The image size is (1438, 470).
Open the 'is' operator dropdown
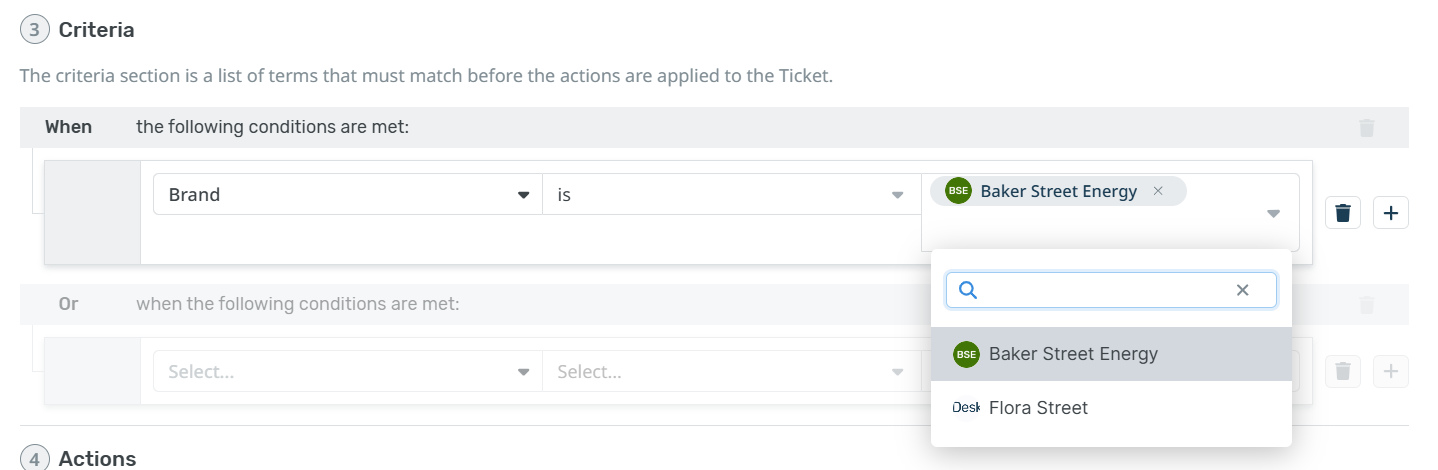click(731, 195)
